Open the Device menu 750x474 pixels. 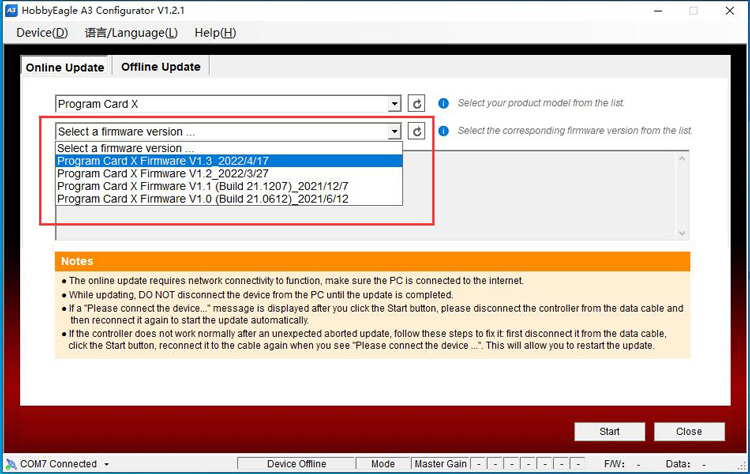tap(42, 33)
